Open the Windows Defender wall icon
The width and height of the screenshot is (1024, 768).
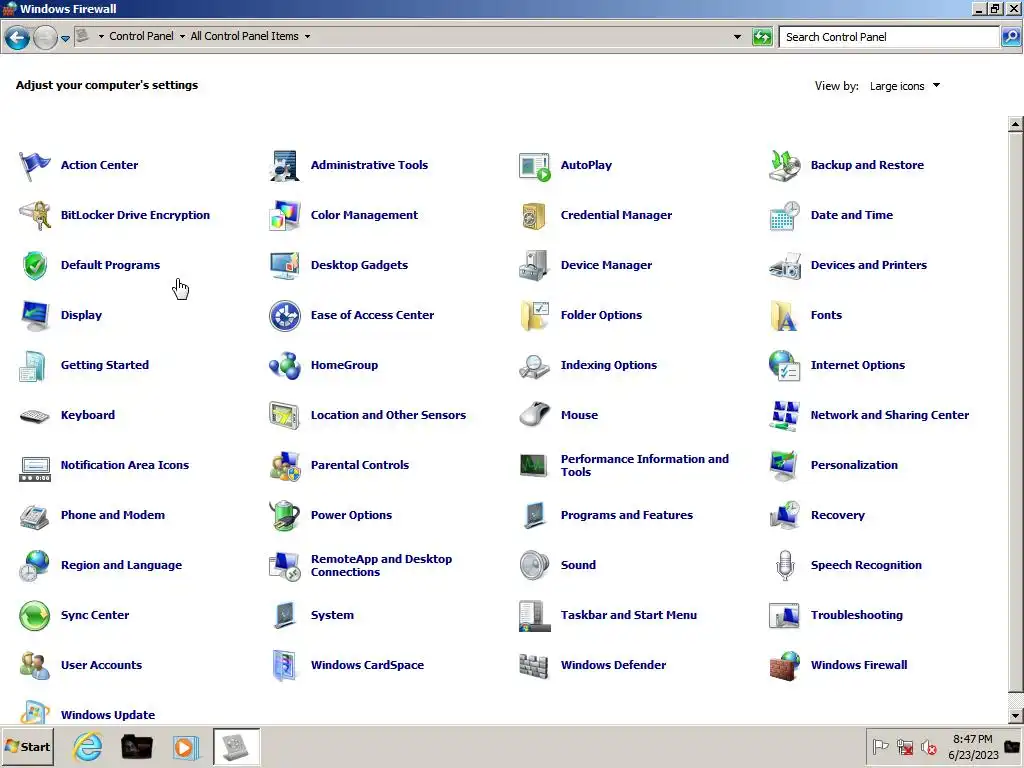pyautogui.click(x=534, y=665)
